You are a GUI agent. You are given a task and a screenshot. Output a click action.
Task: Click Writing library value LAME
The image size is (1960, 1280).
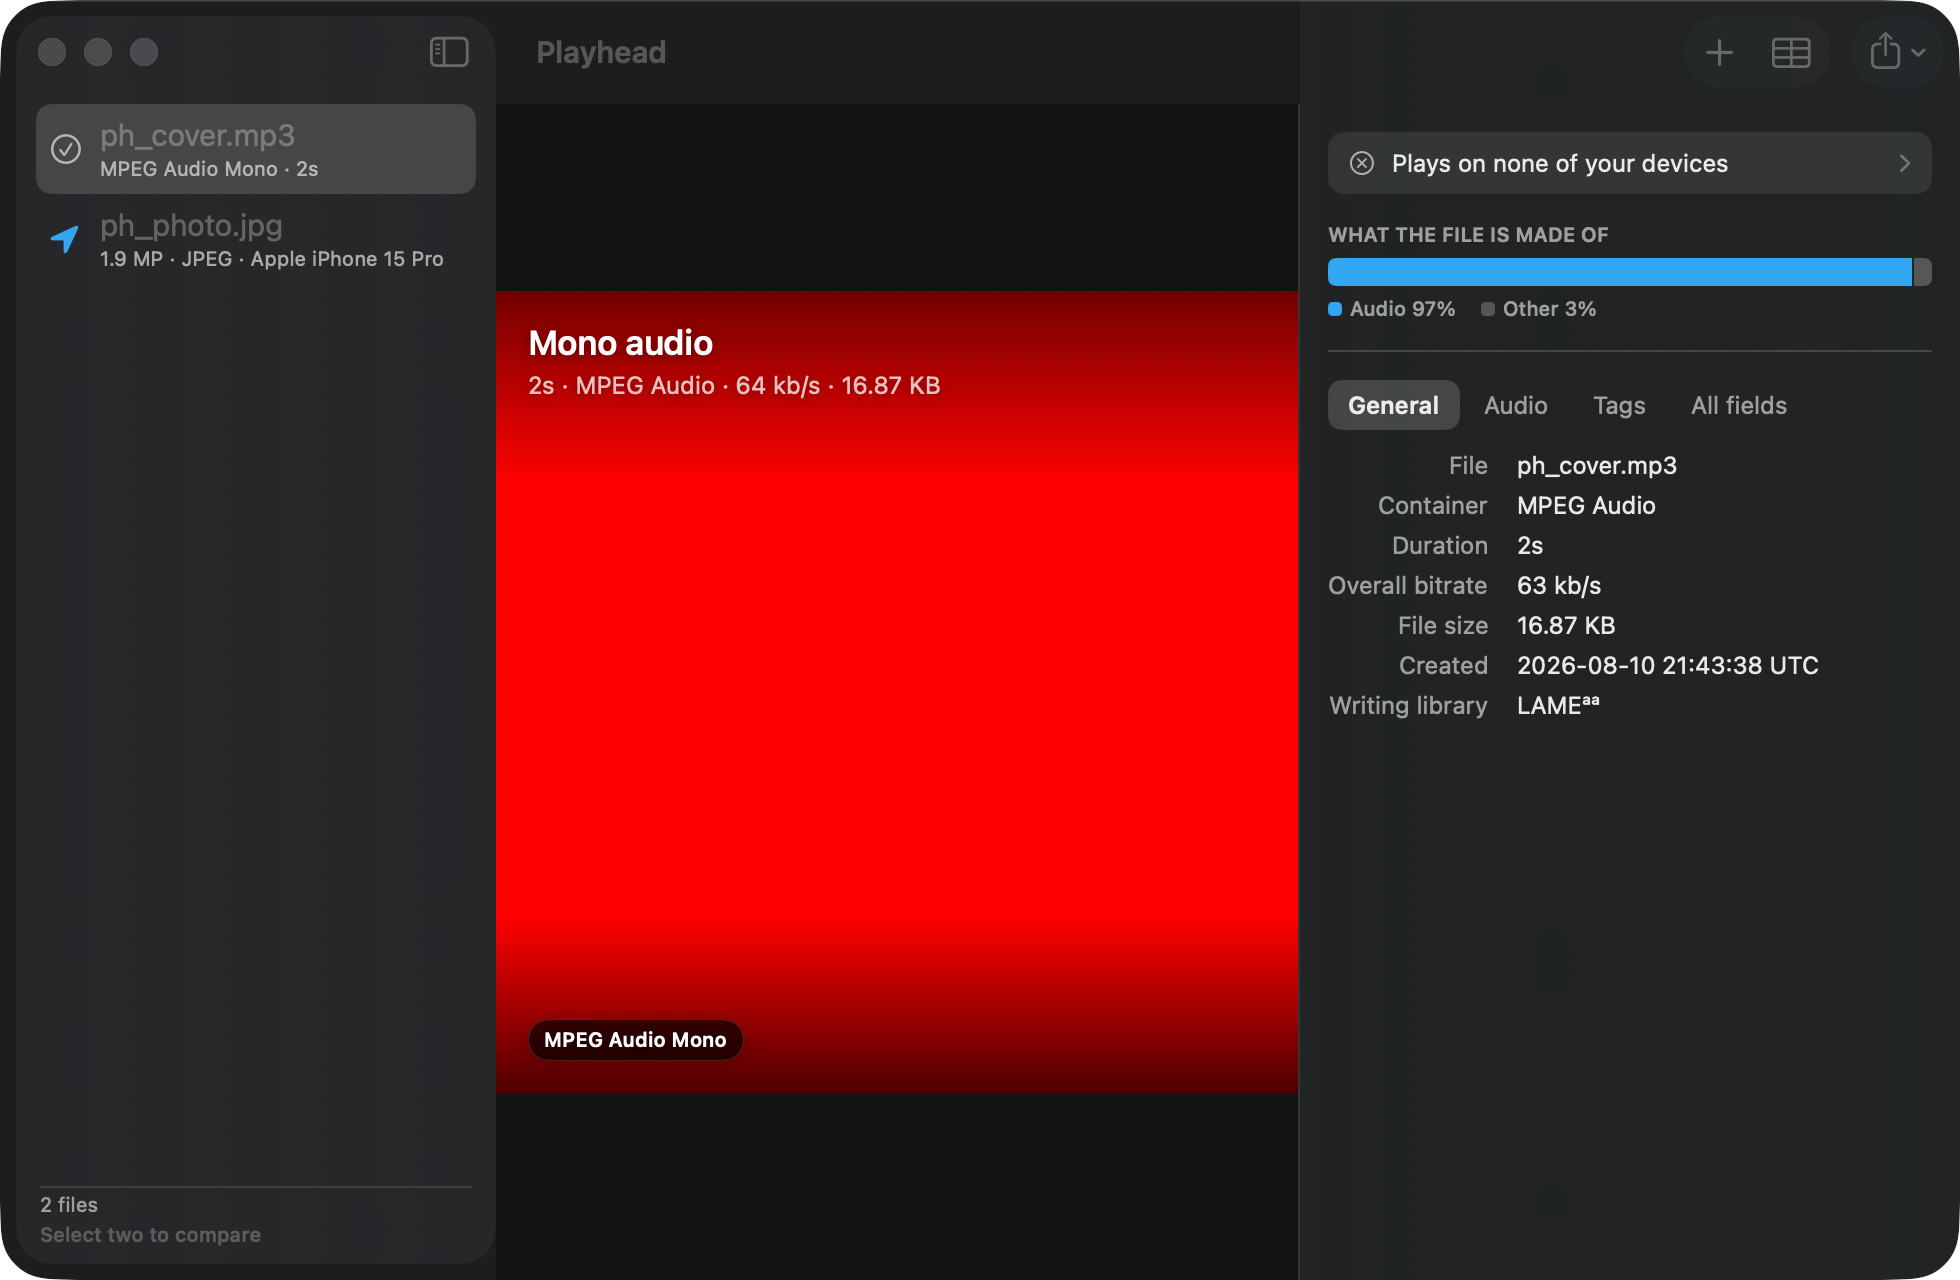1558,705
